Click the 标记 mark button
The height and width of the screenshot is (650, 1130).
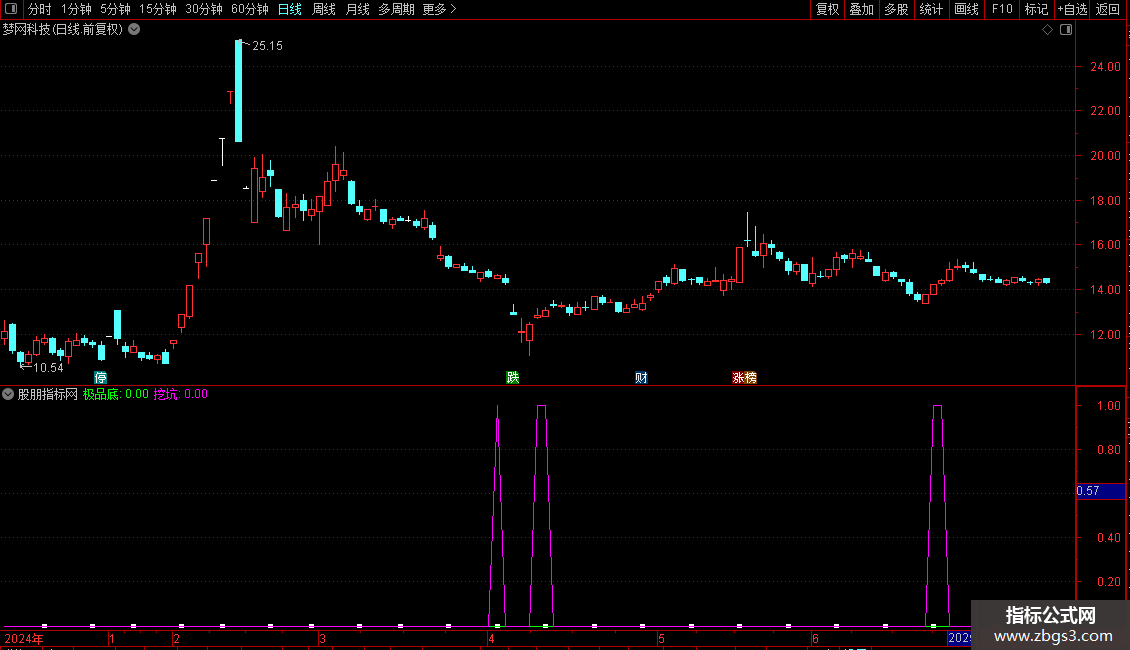[x=1036, y=9]
